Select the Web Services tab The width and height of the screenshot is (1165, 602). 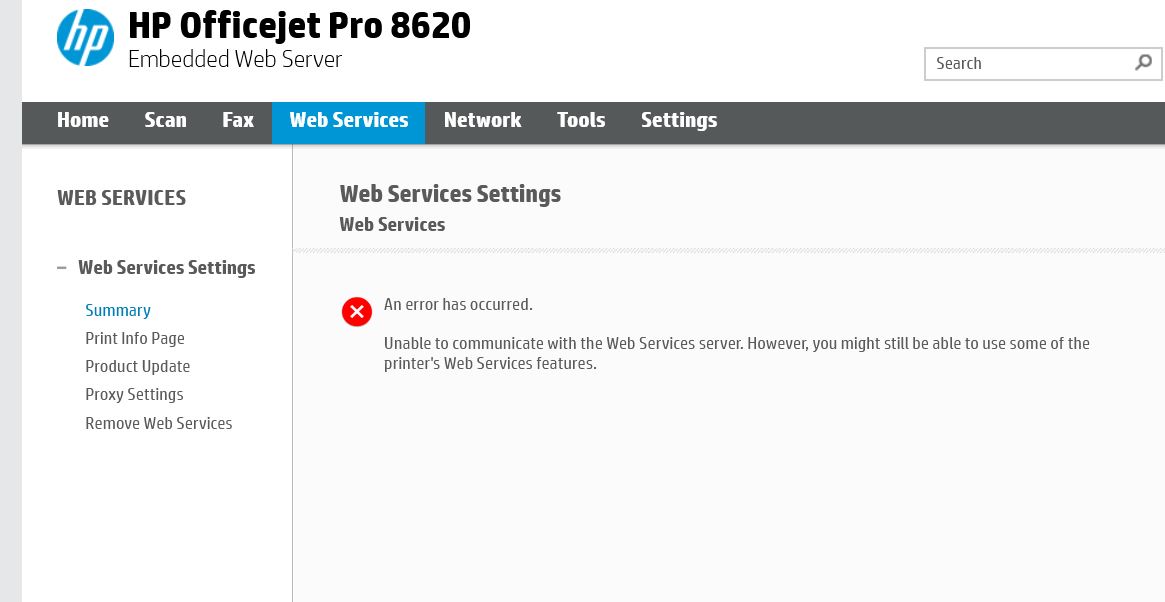348,120
